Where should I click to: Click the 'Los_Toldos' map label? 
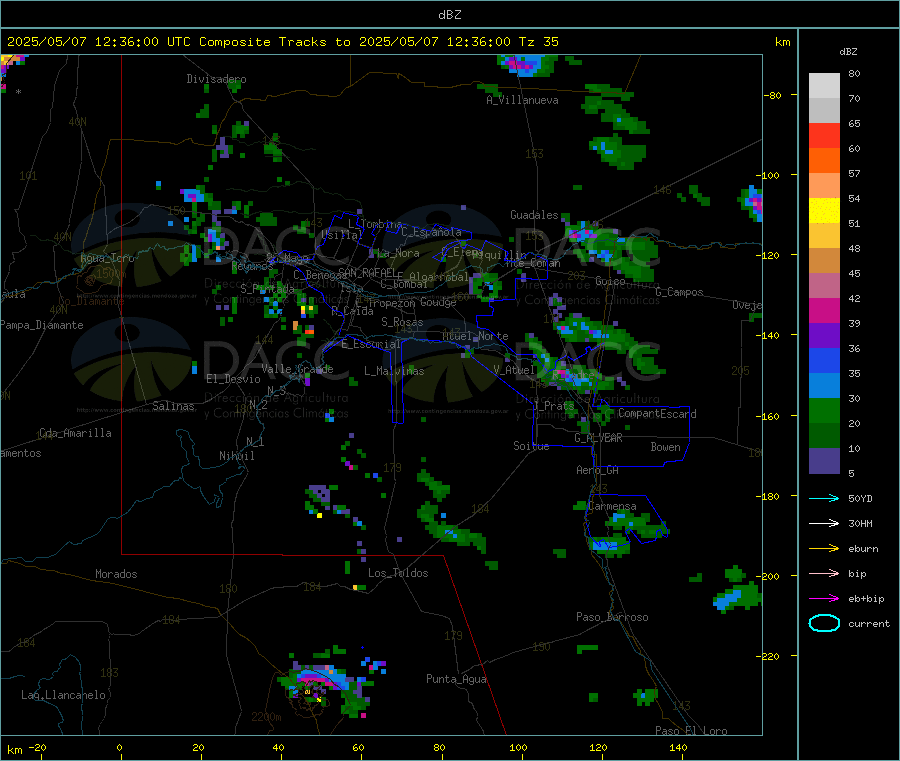click(x=398, y=573)
